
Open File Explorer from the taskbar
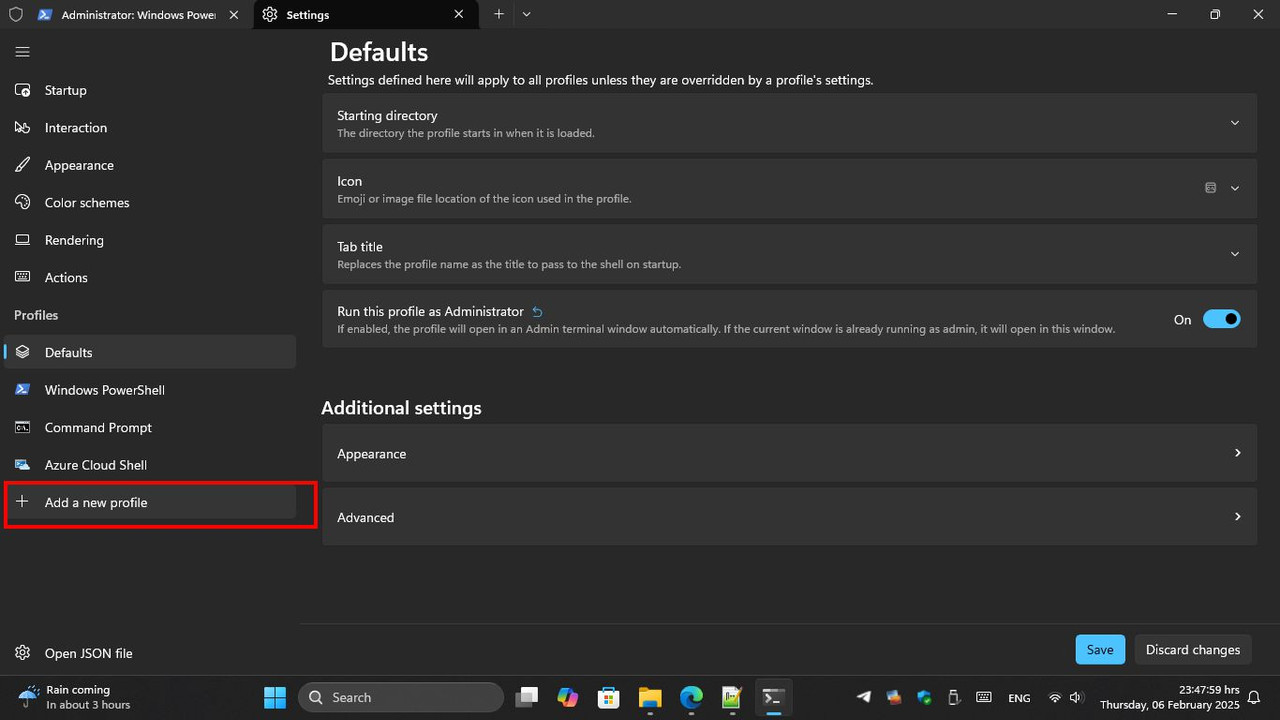coord(650,697)
